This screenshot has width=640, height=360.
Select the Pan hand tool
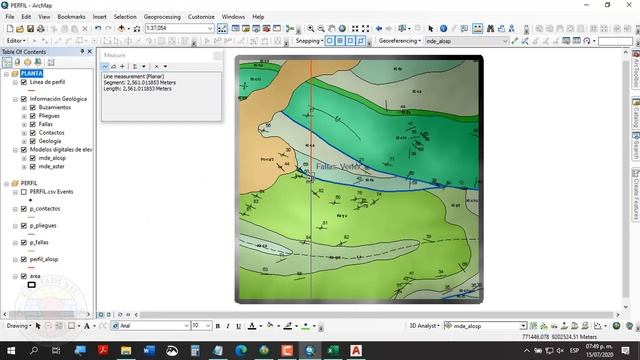click(332, 29)
